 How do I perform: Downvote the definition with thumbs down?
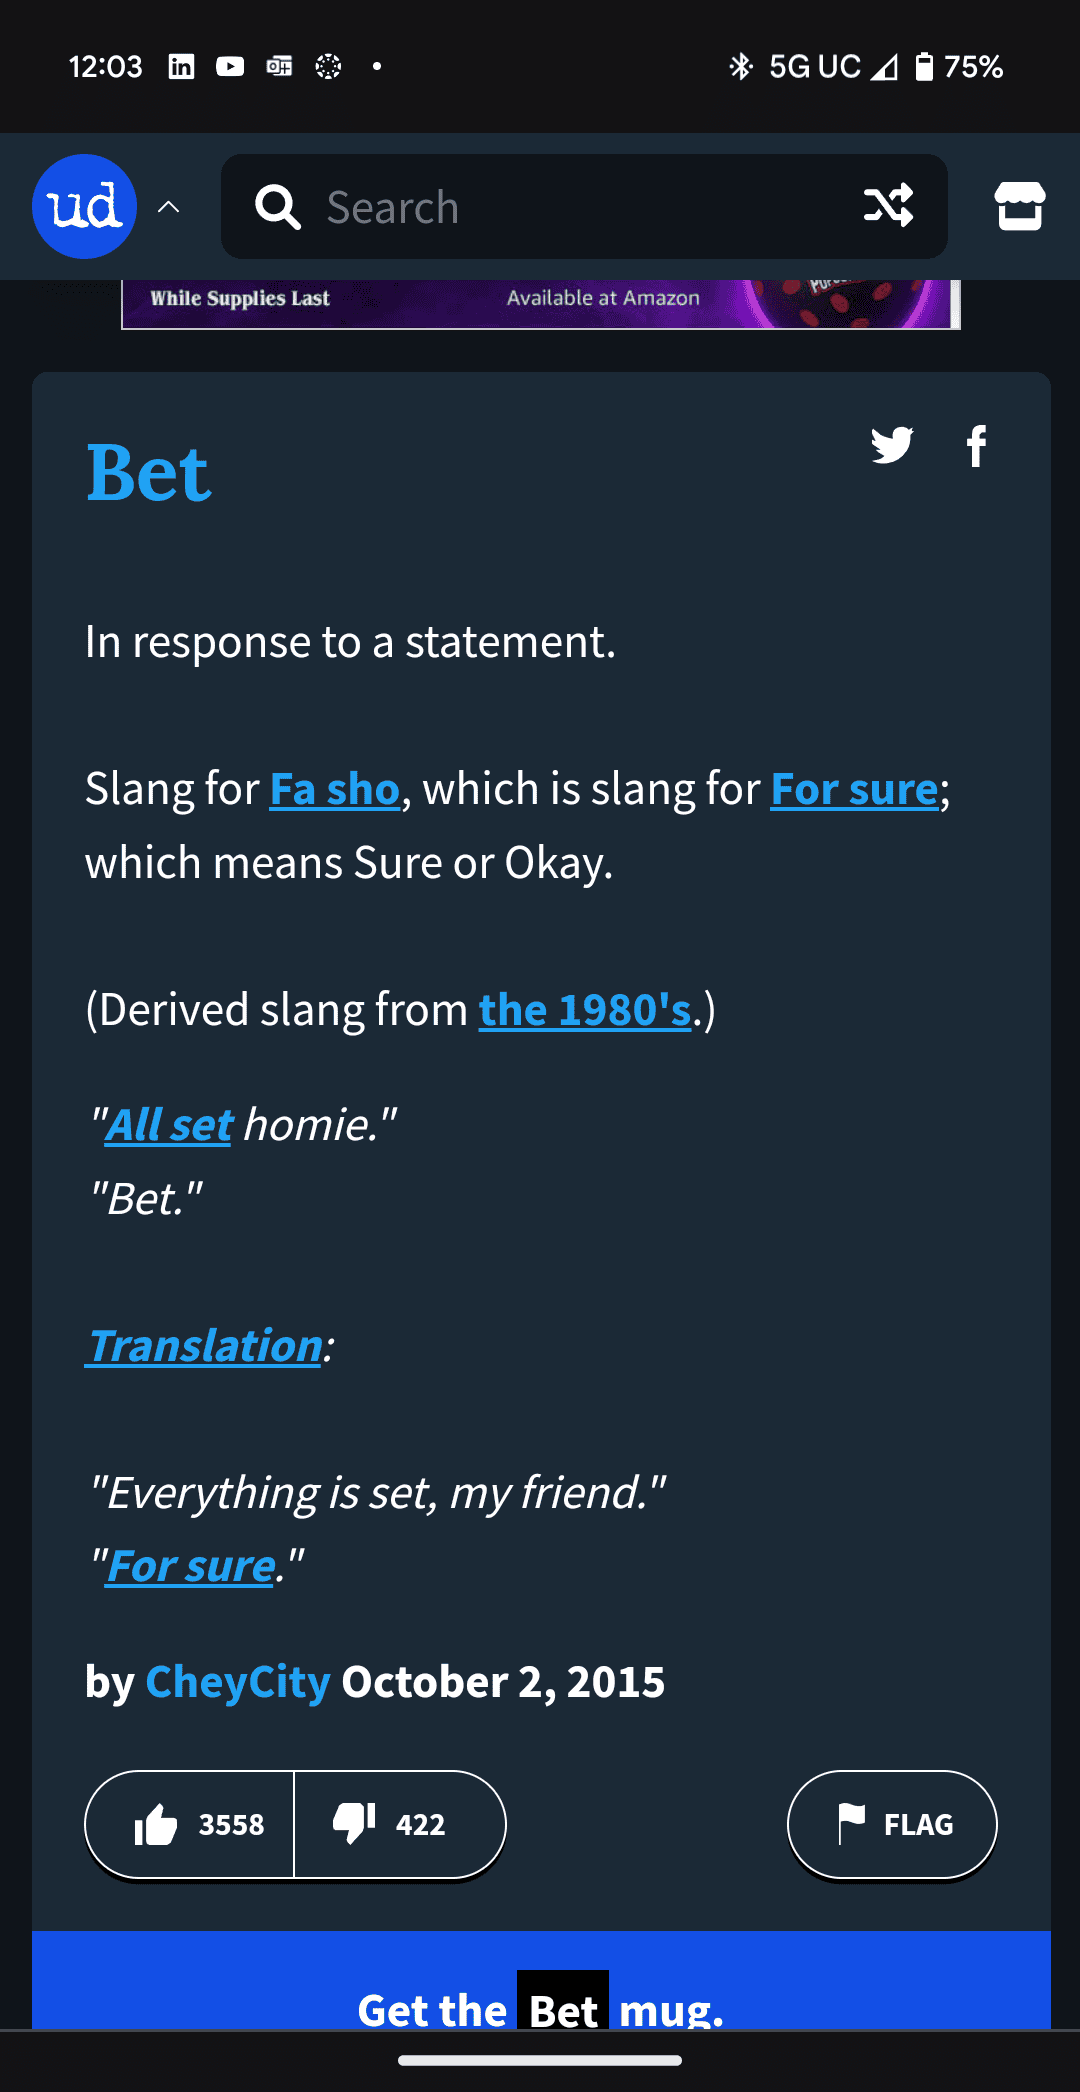398,1824
